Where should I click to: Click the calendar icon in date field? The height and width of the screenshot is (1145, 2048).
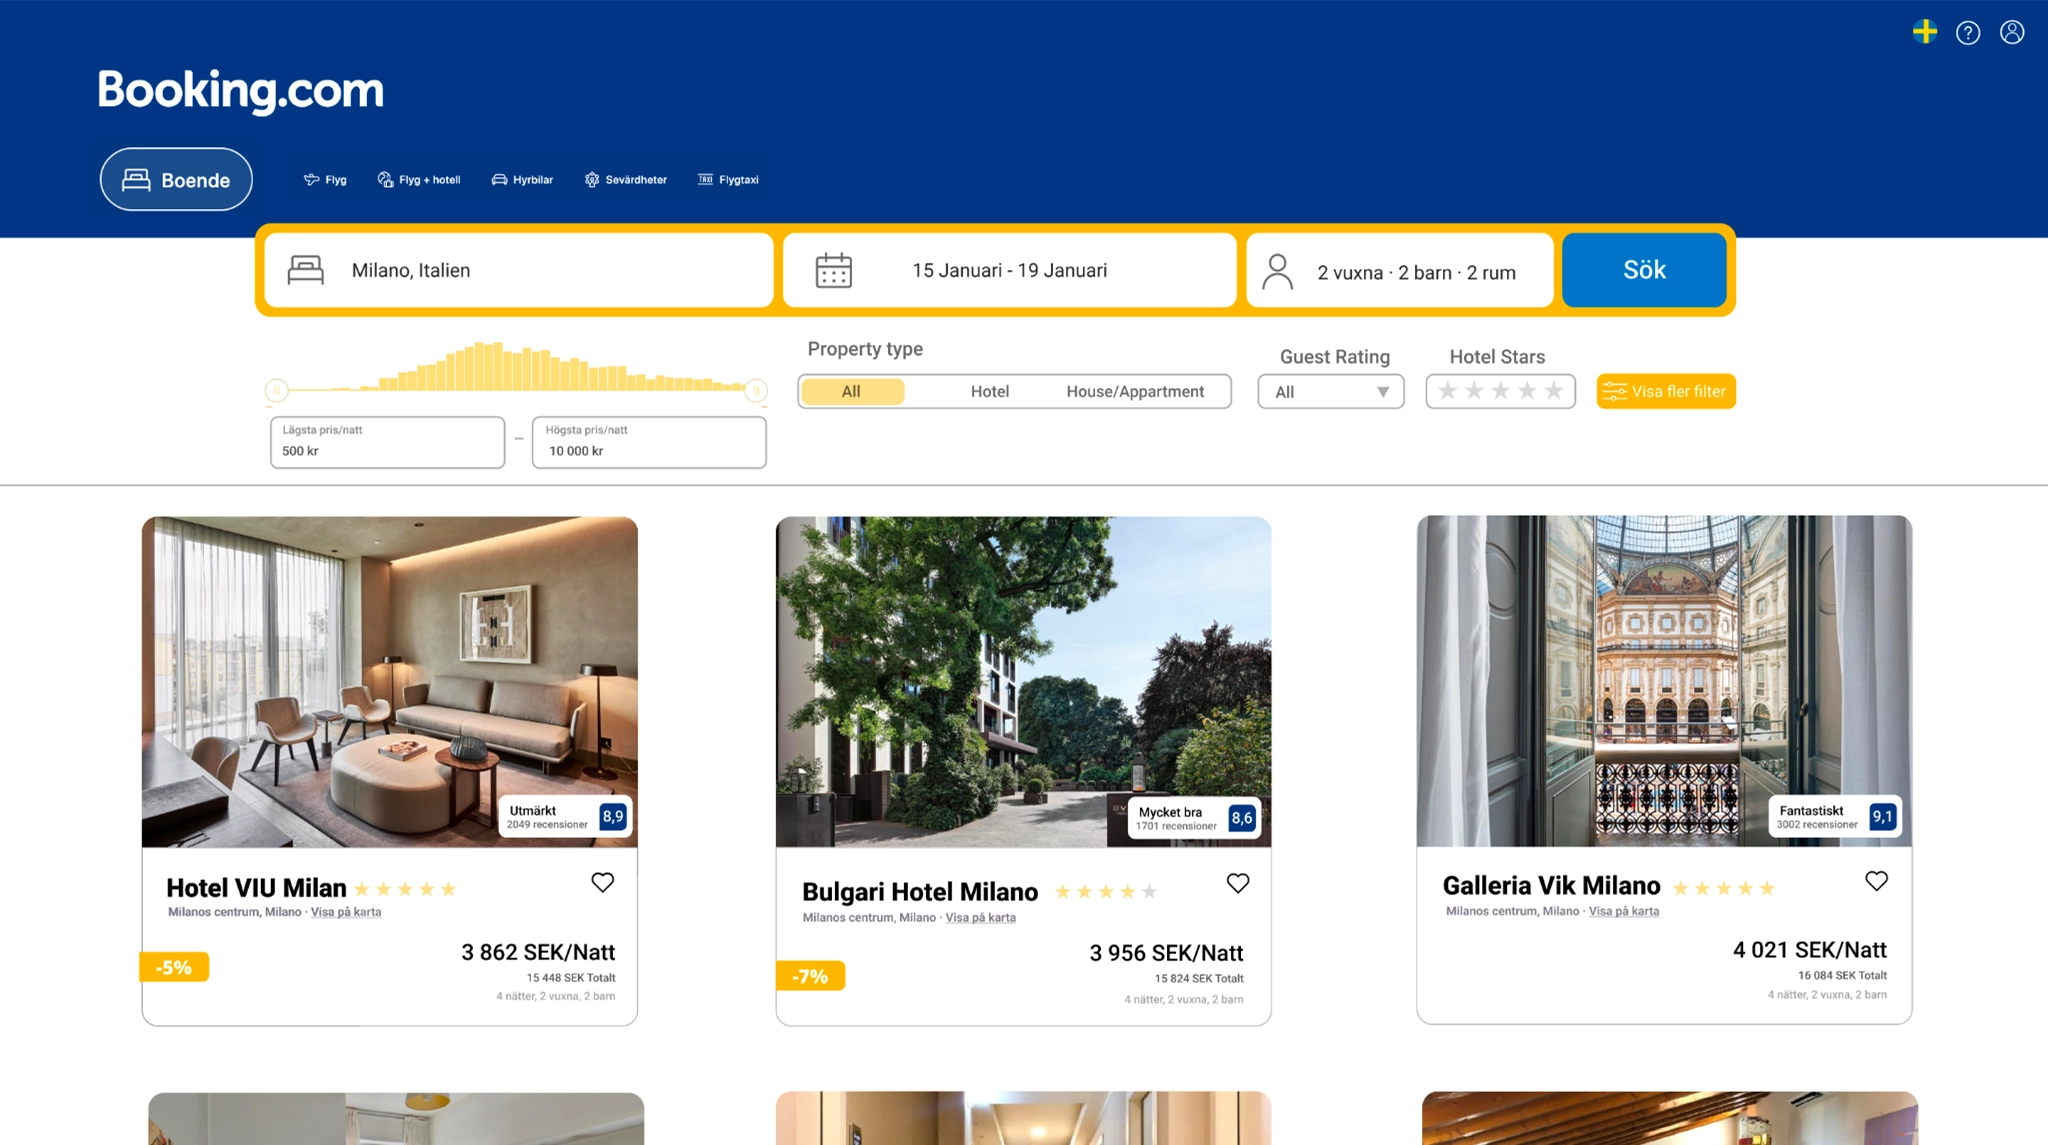(x=833, y=270)
